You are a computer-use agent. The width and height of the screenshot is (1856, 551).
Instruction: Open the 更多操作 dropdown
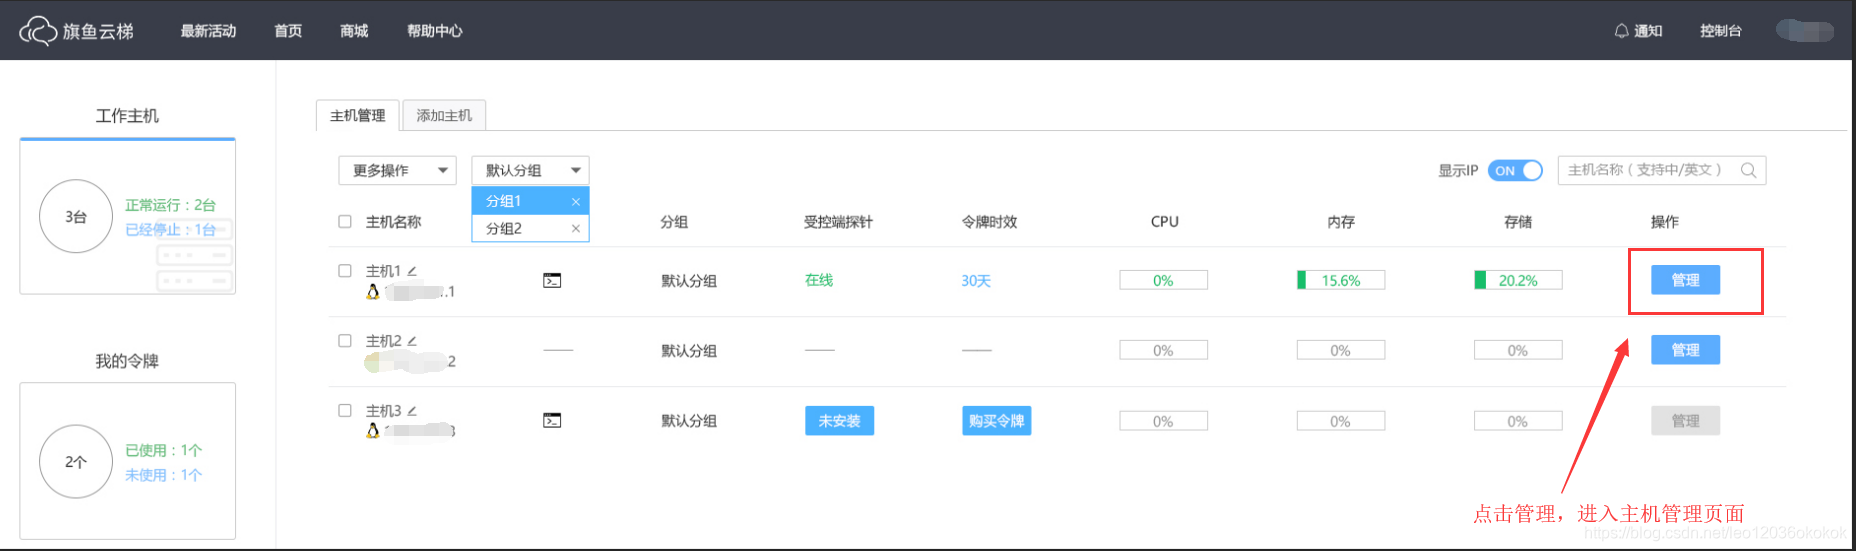(398, 171)
